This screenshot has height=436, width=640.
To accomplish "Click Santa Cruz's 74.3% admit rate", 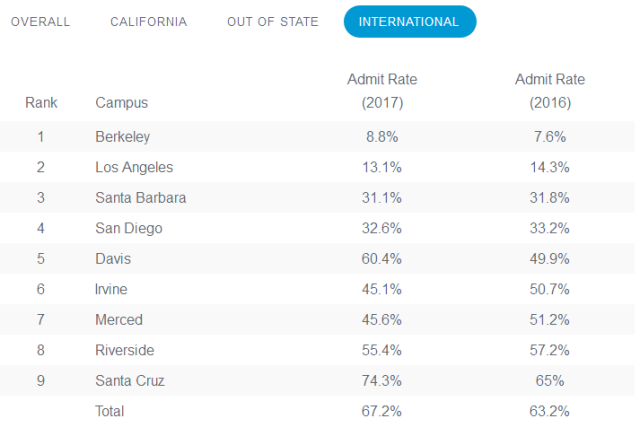I will tap(382, 381).
